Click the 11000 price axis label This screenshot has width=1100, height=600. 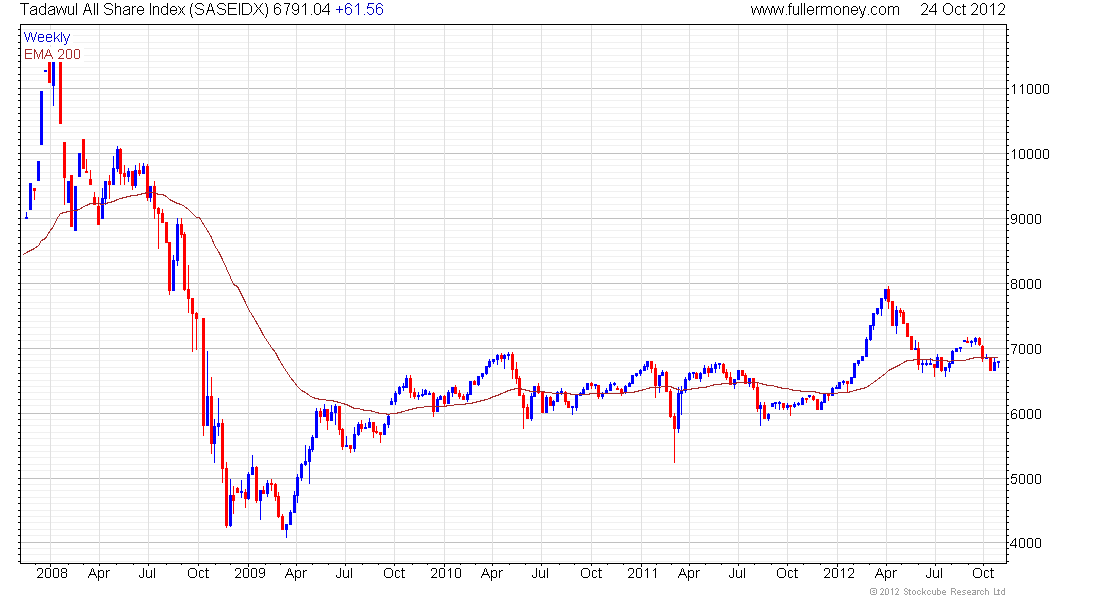pyautogui.click(x=1030, y=89)
